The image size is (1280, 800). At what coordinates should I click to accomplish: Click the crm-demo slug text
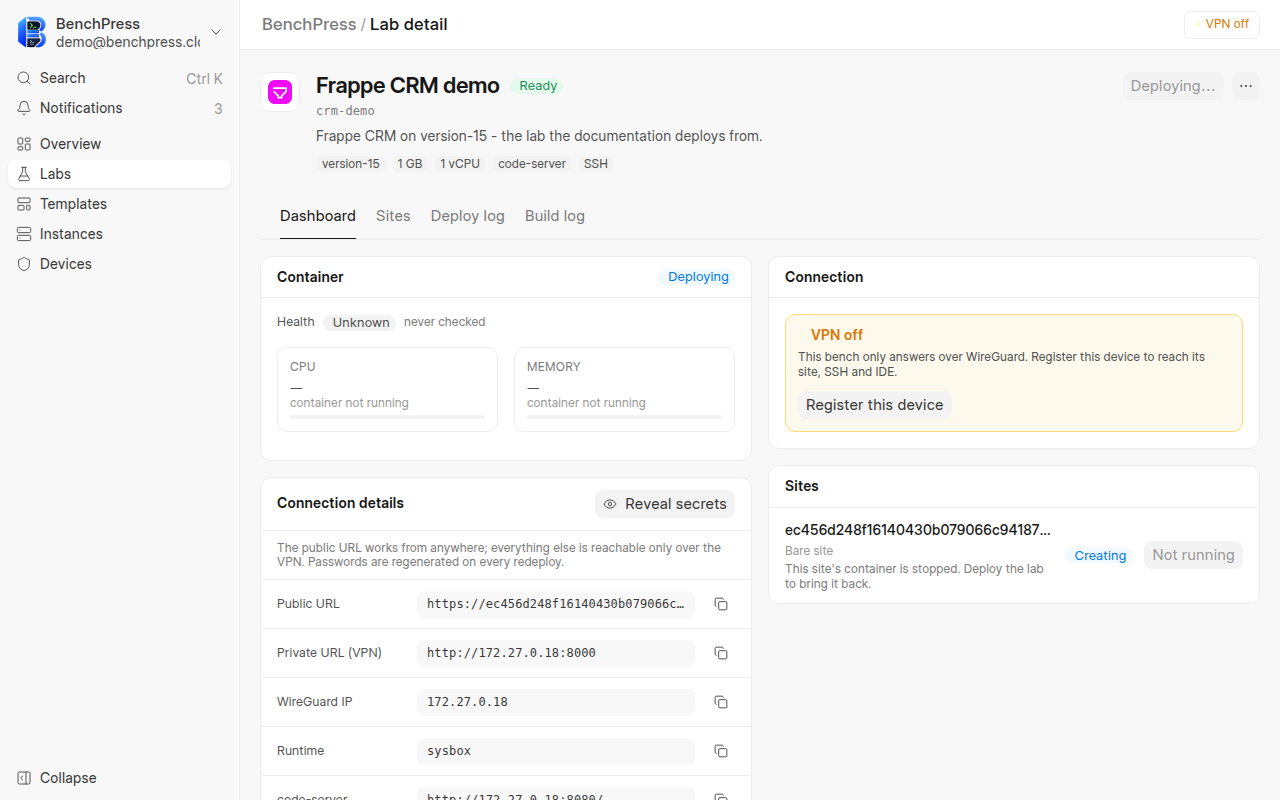(345, 111)
